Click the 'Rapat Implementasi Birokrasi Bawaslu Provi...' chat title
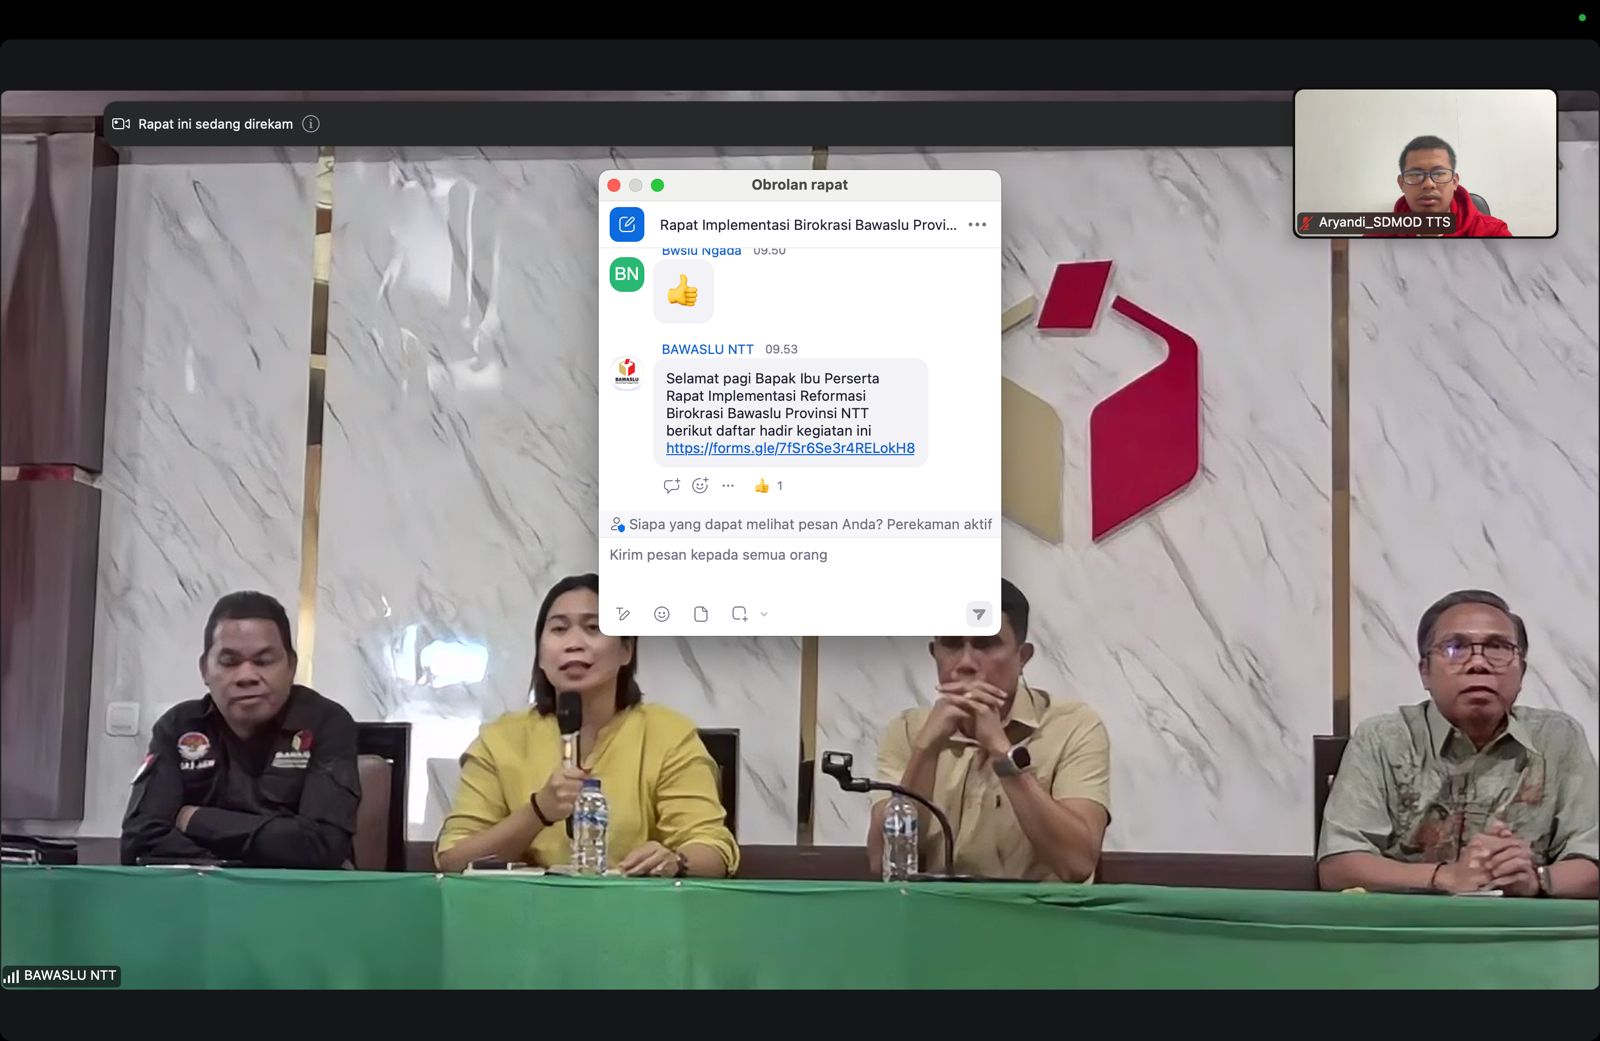The height and width of the screenshot is (1041, 1600). [x=808, y=225]
